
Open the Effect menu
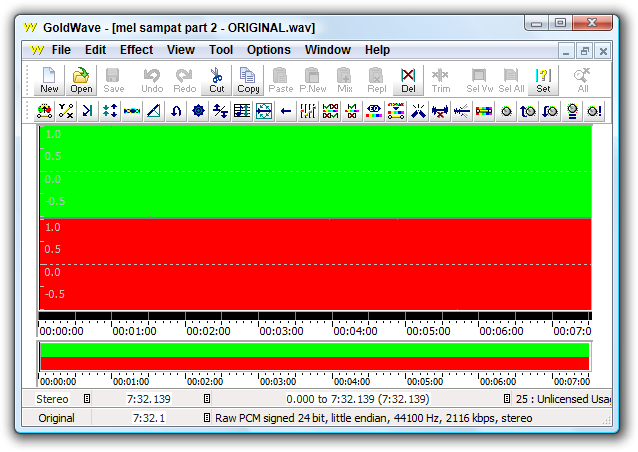pyautogui.click(x=136, y=50)
